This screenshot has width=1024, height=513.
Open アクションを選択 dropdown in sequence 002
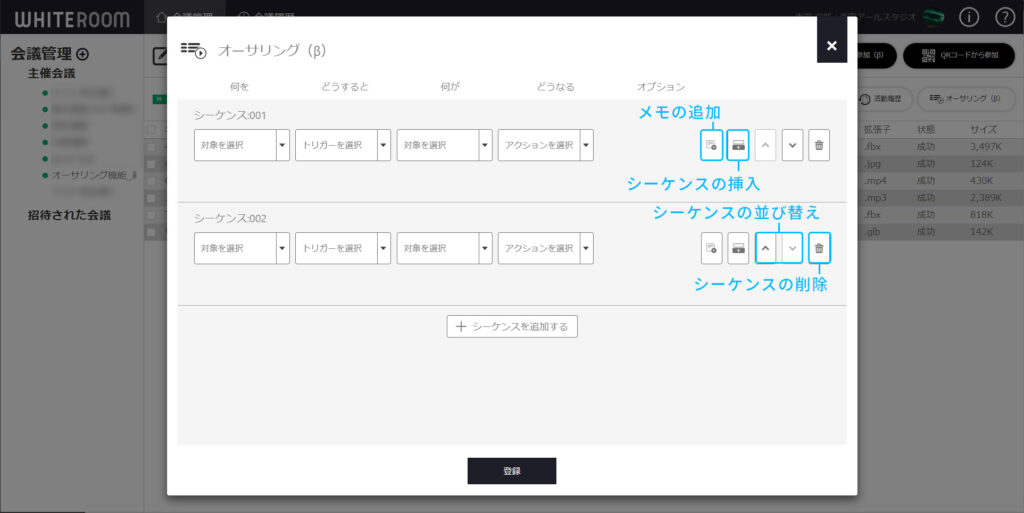(x=545, y=248)
